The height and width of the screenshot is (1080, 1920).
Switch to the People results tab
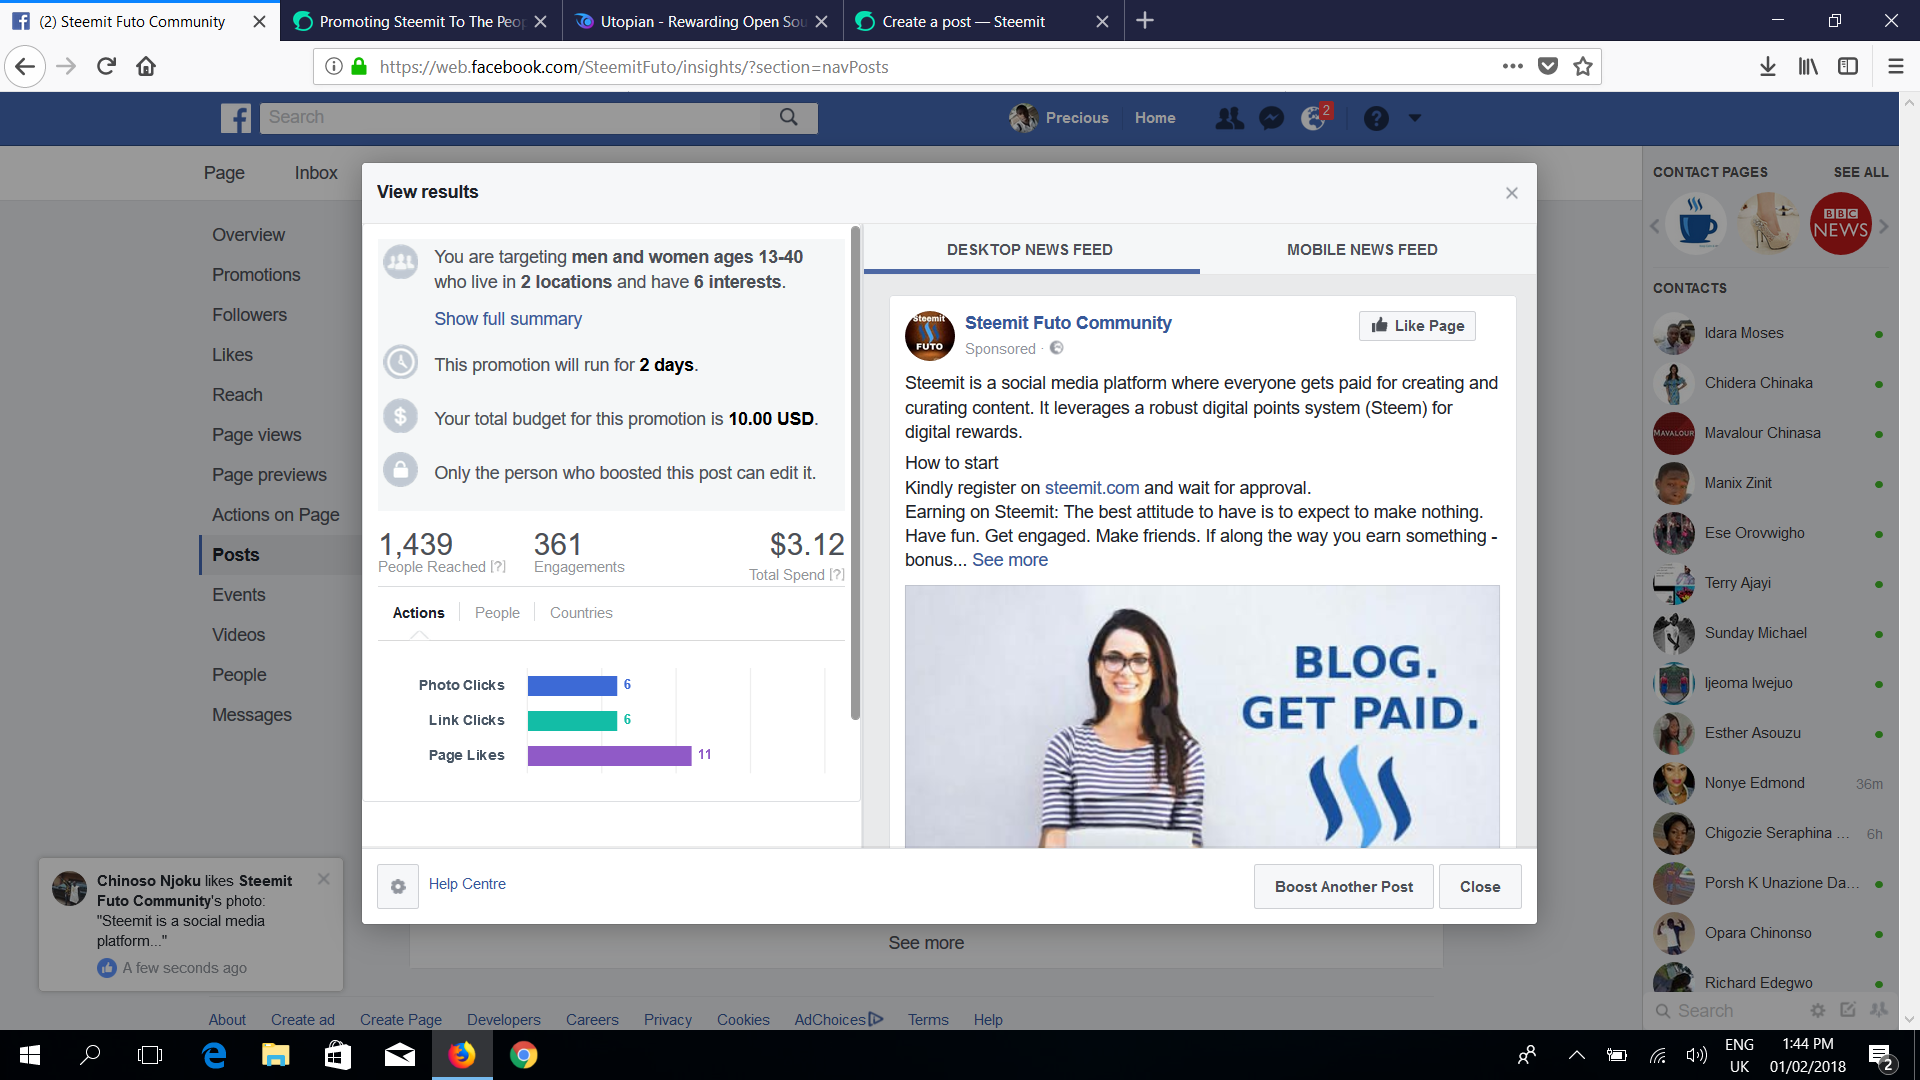(497, 613)
